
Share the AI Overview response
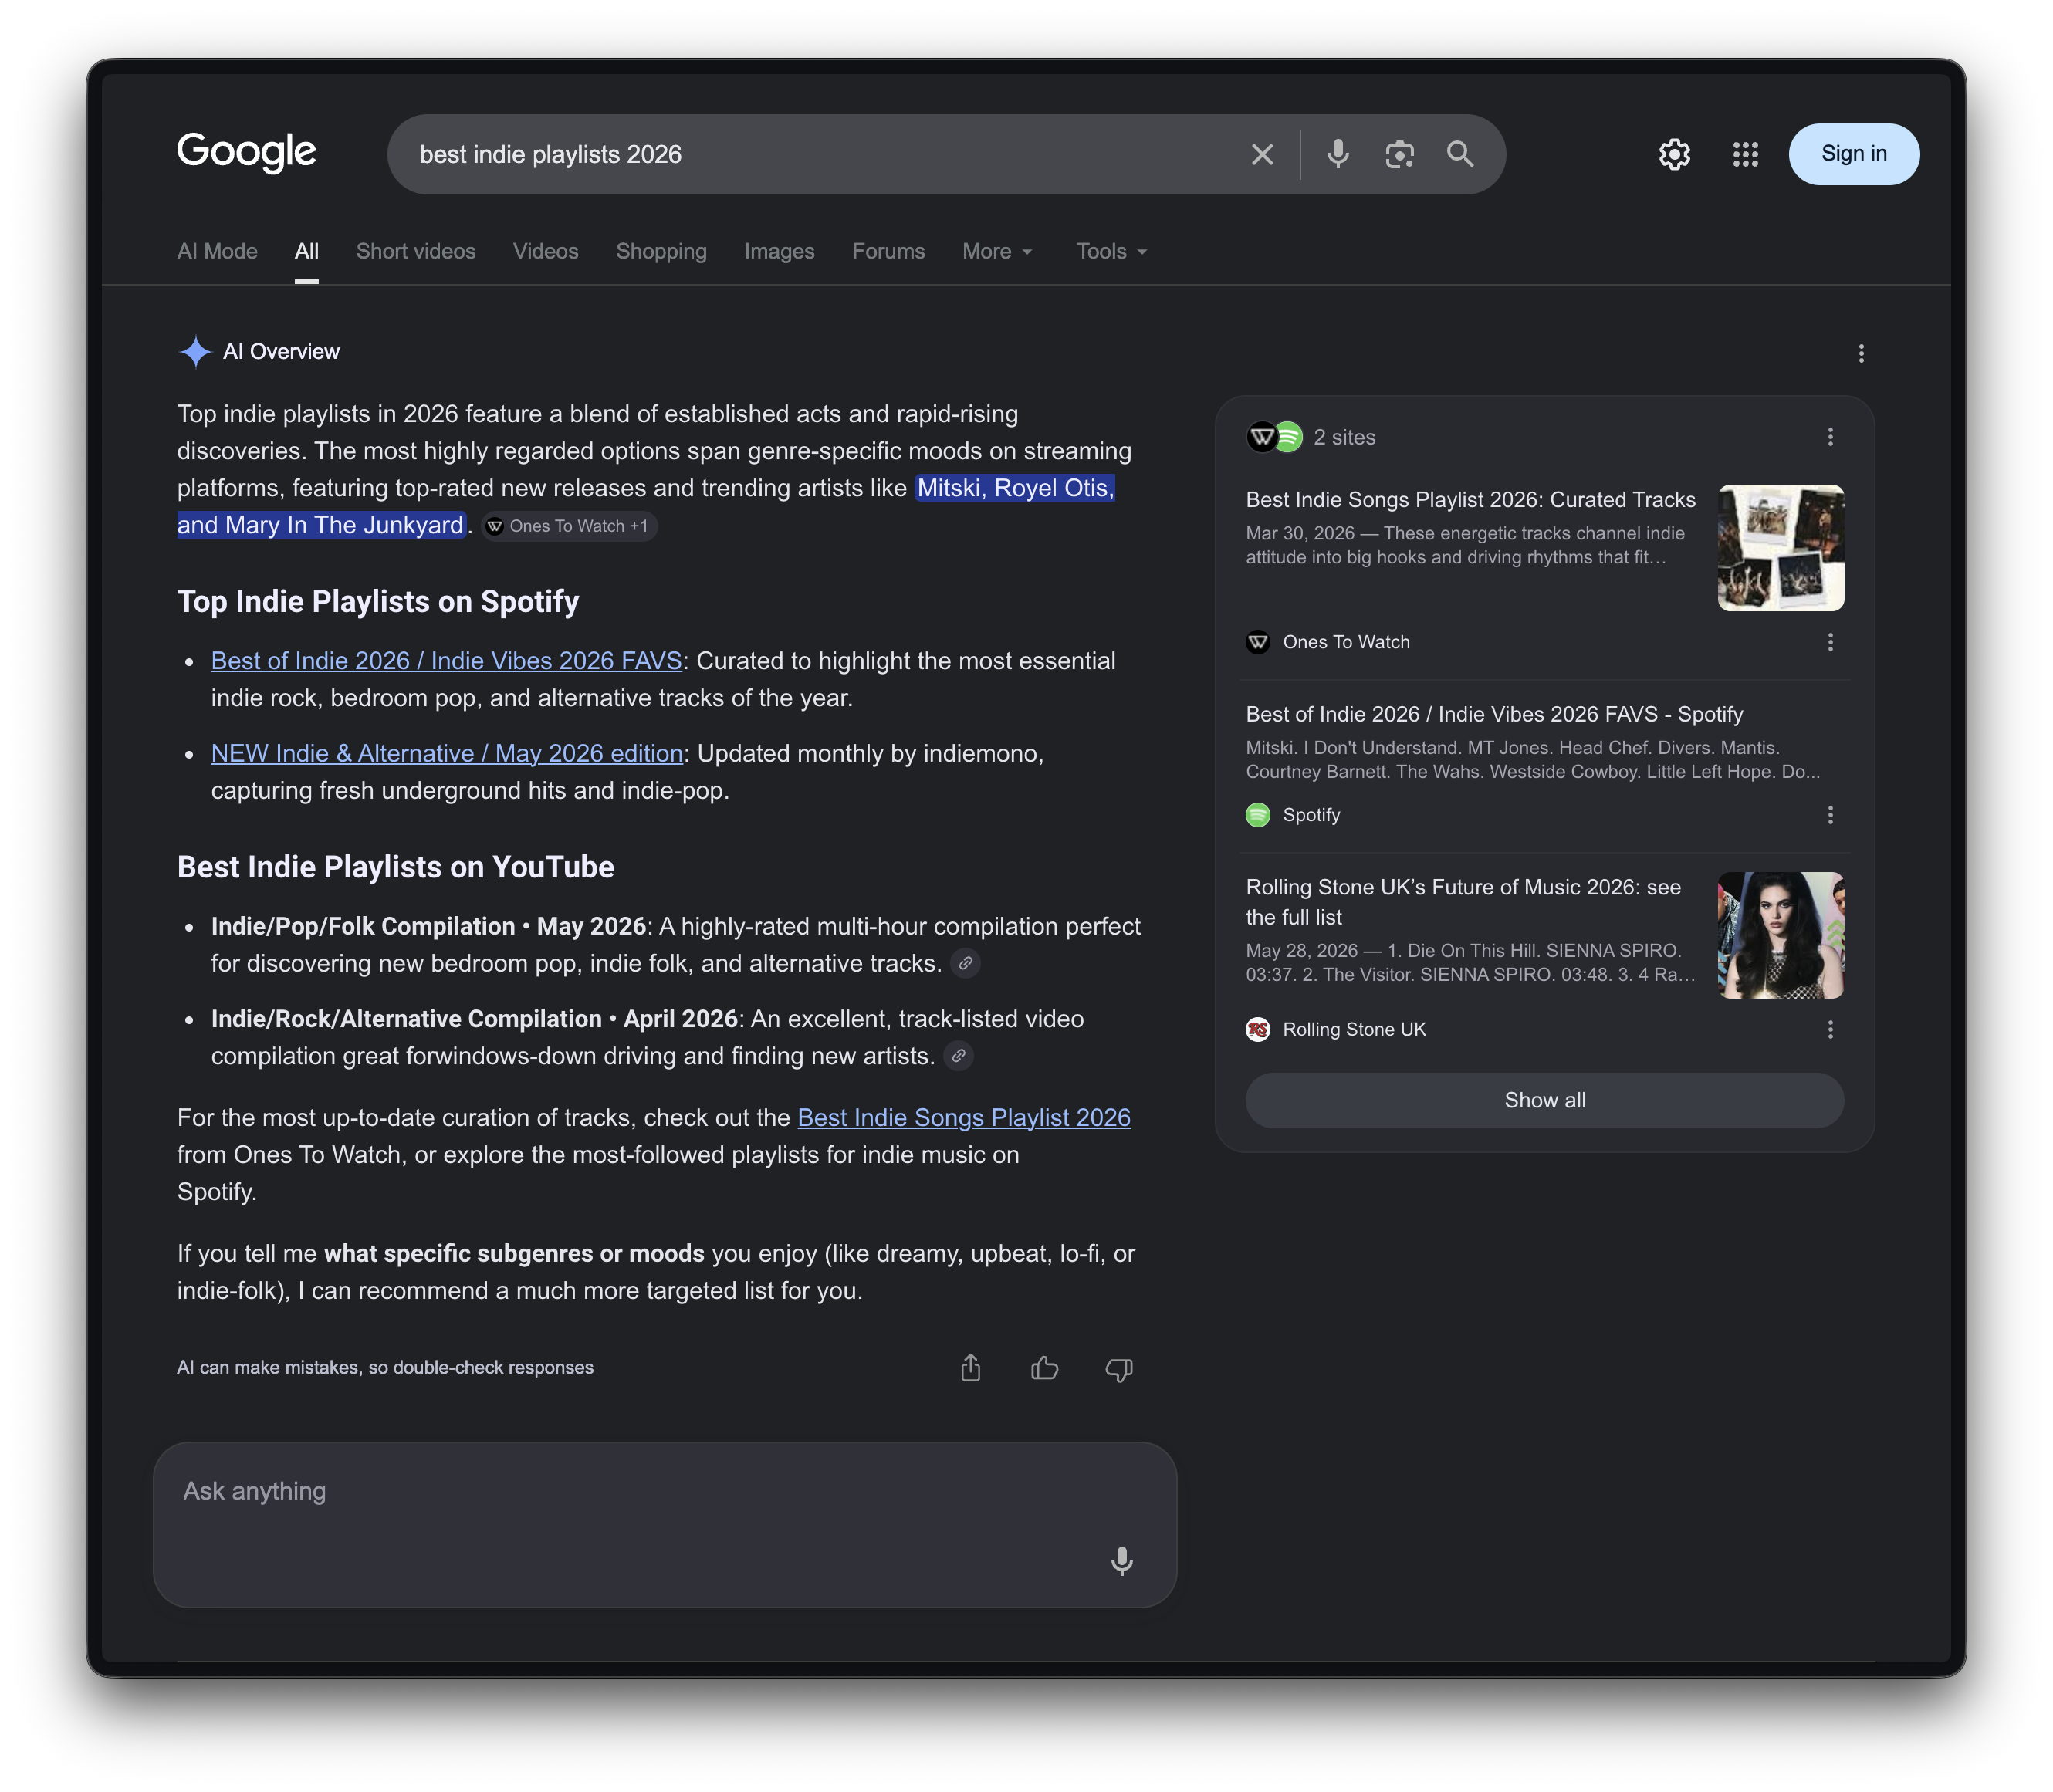971,1367
